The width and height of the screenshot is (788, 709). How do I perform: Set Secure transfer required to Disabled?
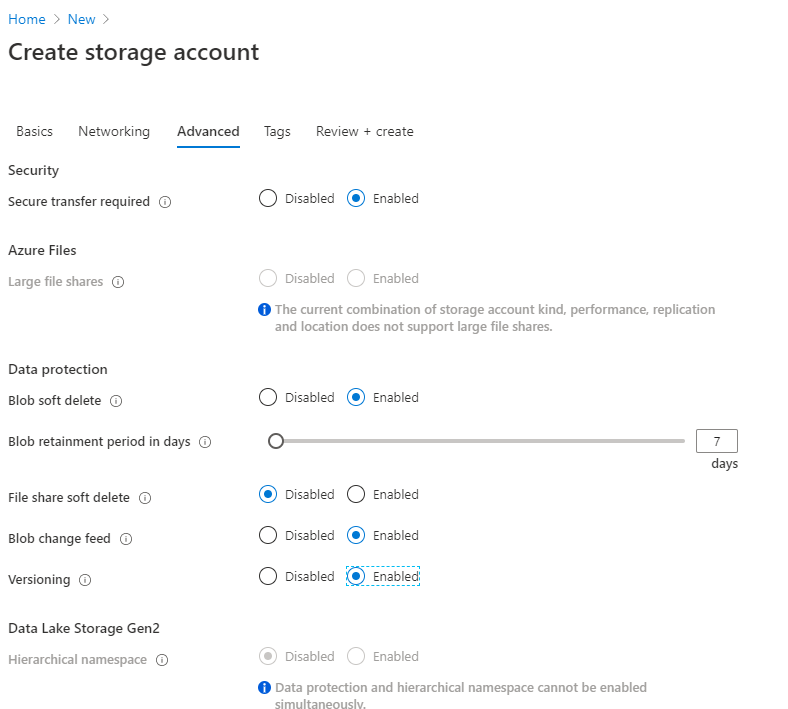[x=268, y=198]
